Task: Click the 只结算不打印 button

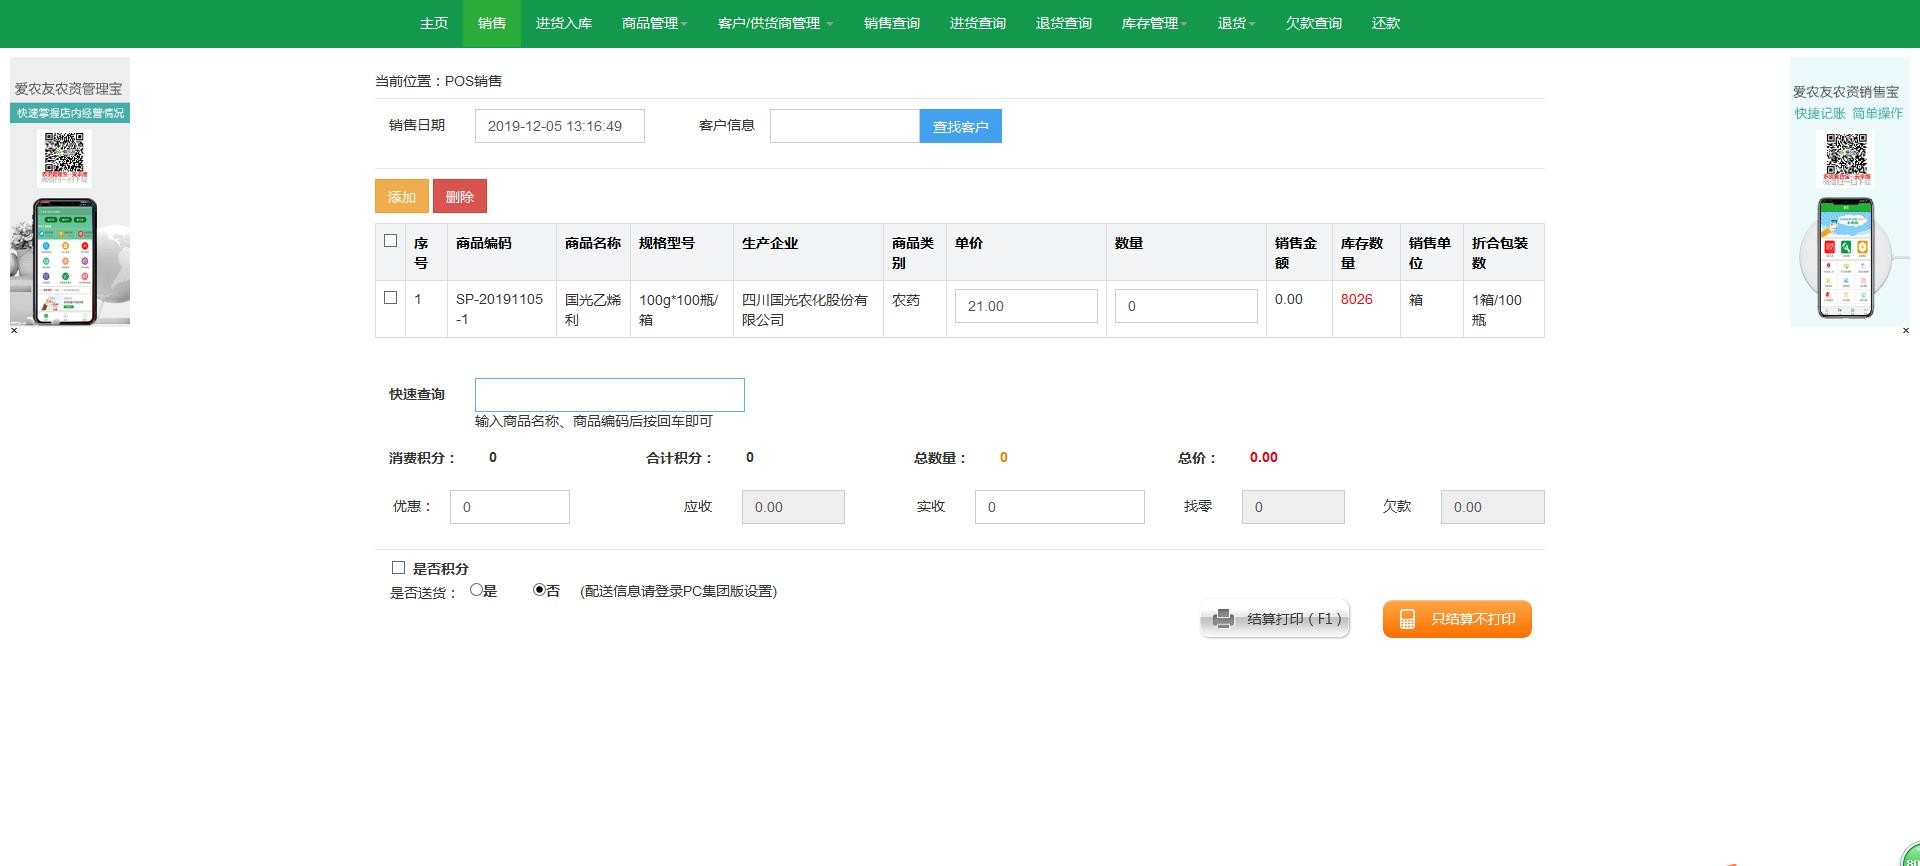Action: pos(1457,619)
